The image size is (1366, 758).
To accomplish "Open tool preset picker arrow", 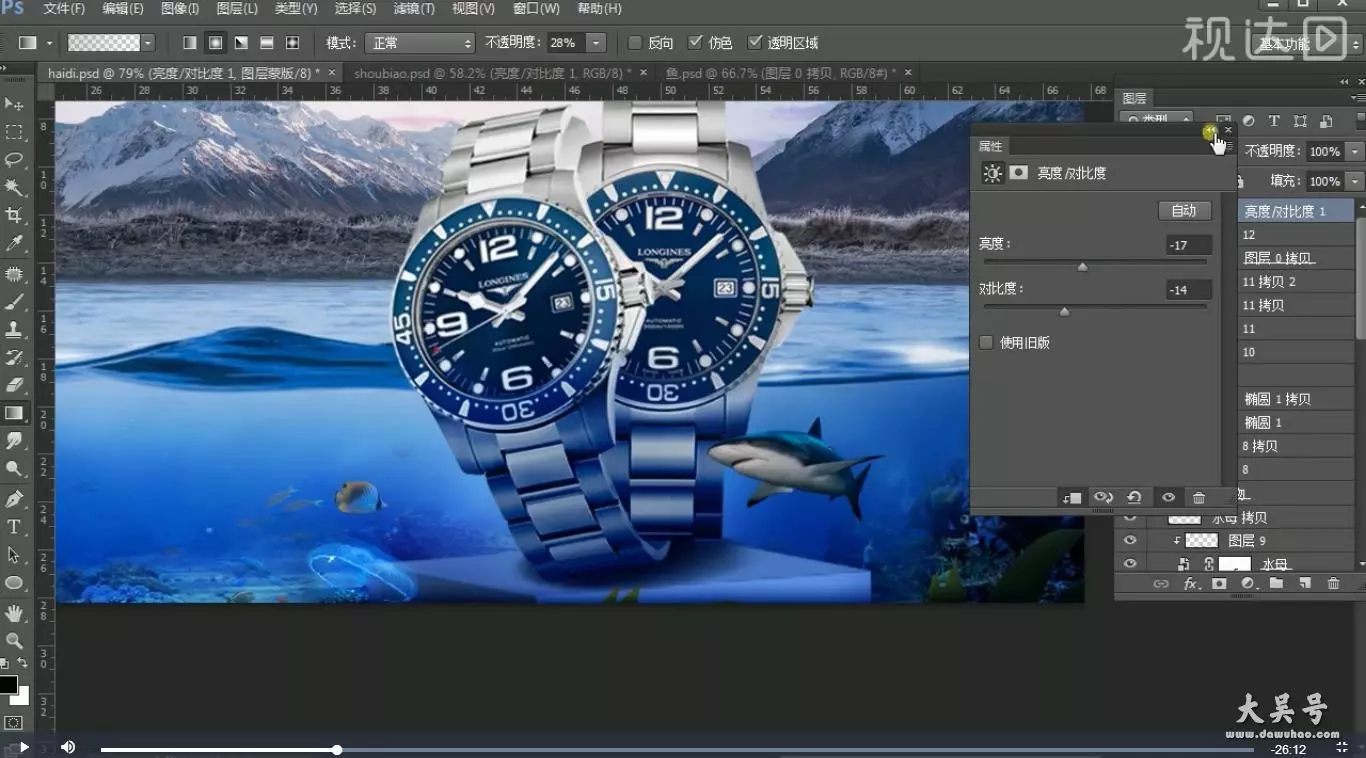I will (49, 43).
